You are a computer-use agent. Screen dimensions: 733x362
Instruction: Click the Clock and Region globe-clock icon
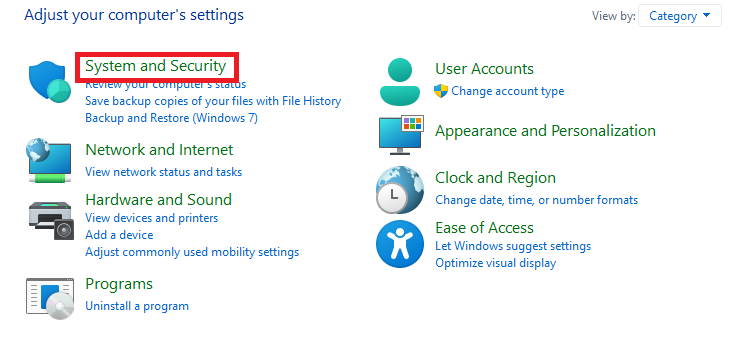(x=400, y=190)
